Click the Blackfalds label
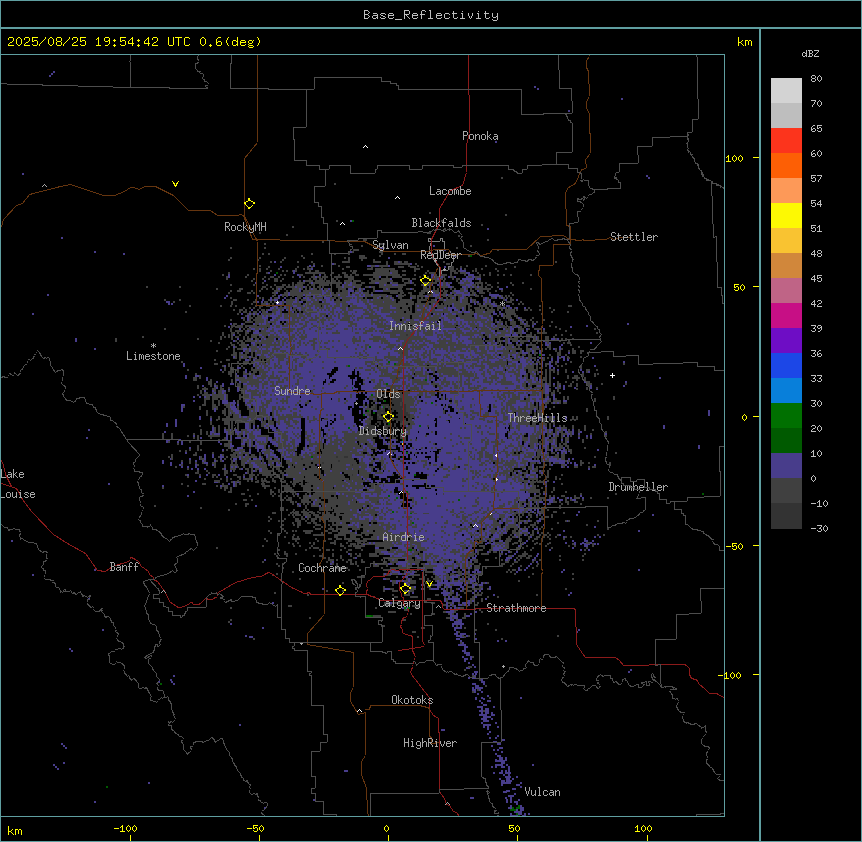This screenshot has width=862, height=842. coord(441,223)
